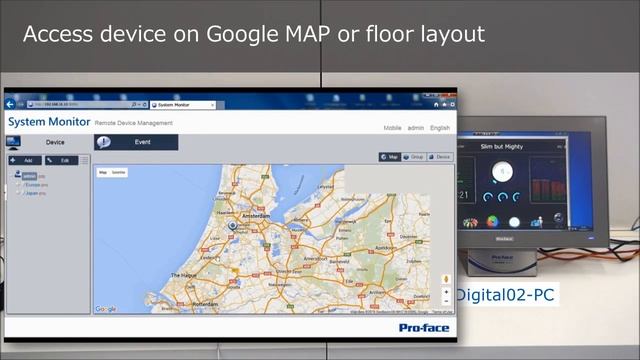Close the System Monitor browser tab
The height and width of the screenshot is (360, 640).
pos(212,105)
